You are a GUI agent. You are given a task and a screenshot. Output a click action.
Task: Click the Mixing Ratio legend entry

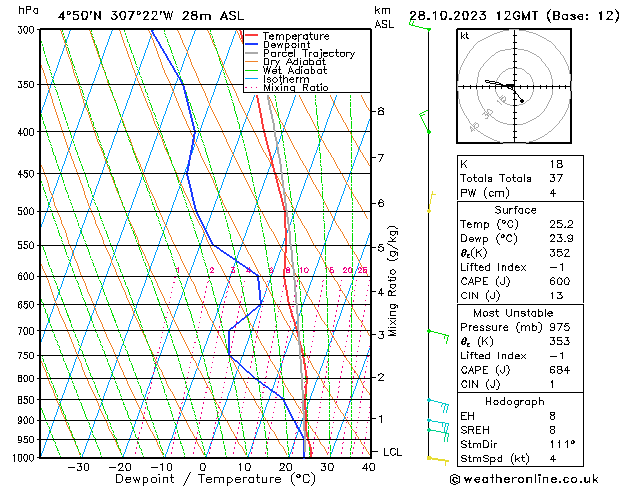click(296, 88)
